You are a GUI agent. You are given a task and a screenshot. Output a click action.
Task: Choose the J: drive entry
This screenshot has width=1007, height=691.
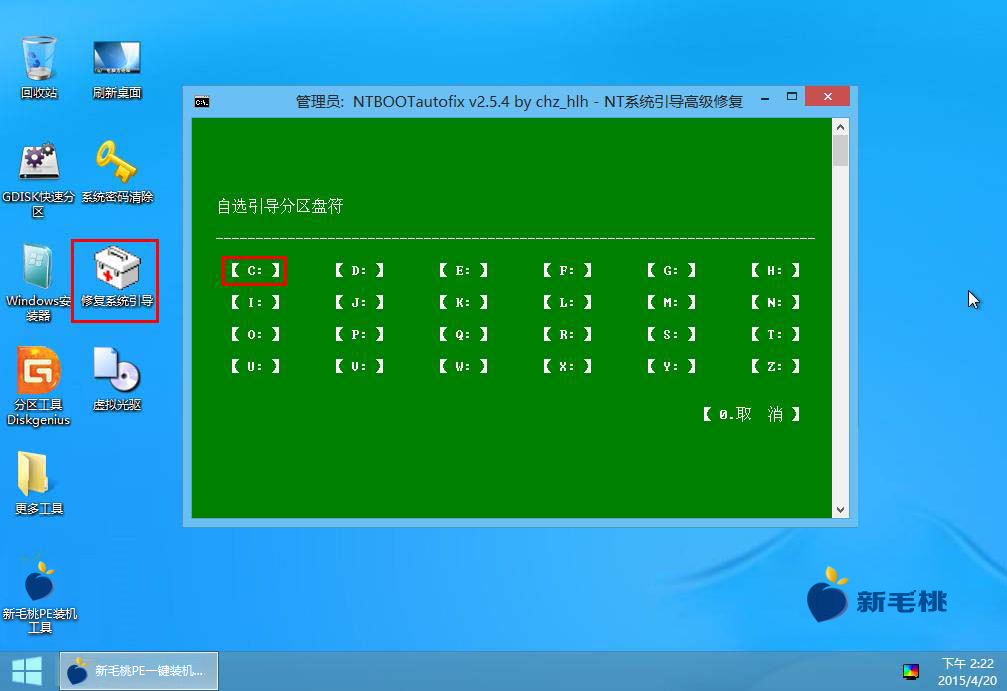point(359,302)
